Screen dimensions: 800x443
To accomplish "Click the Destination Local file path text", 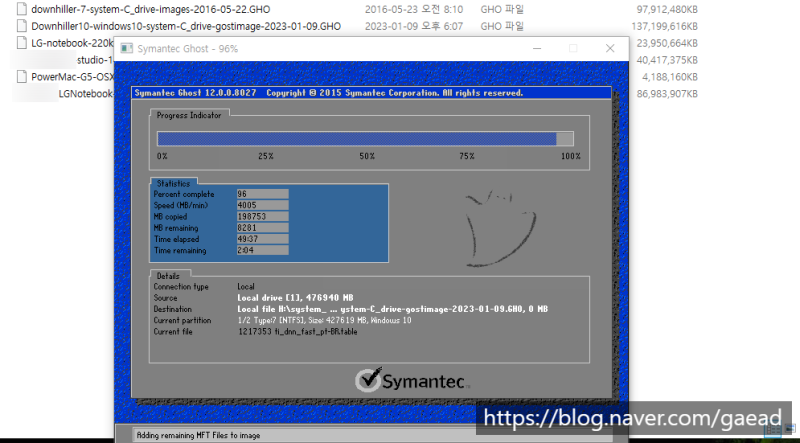I will click(x=392, y=309).
